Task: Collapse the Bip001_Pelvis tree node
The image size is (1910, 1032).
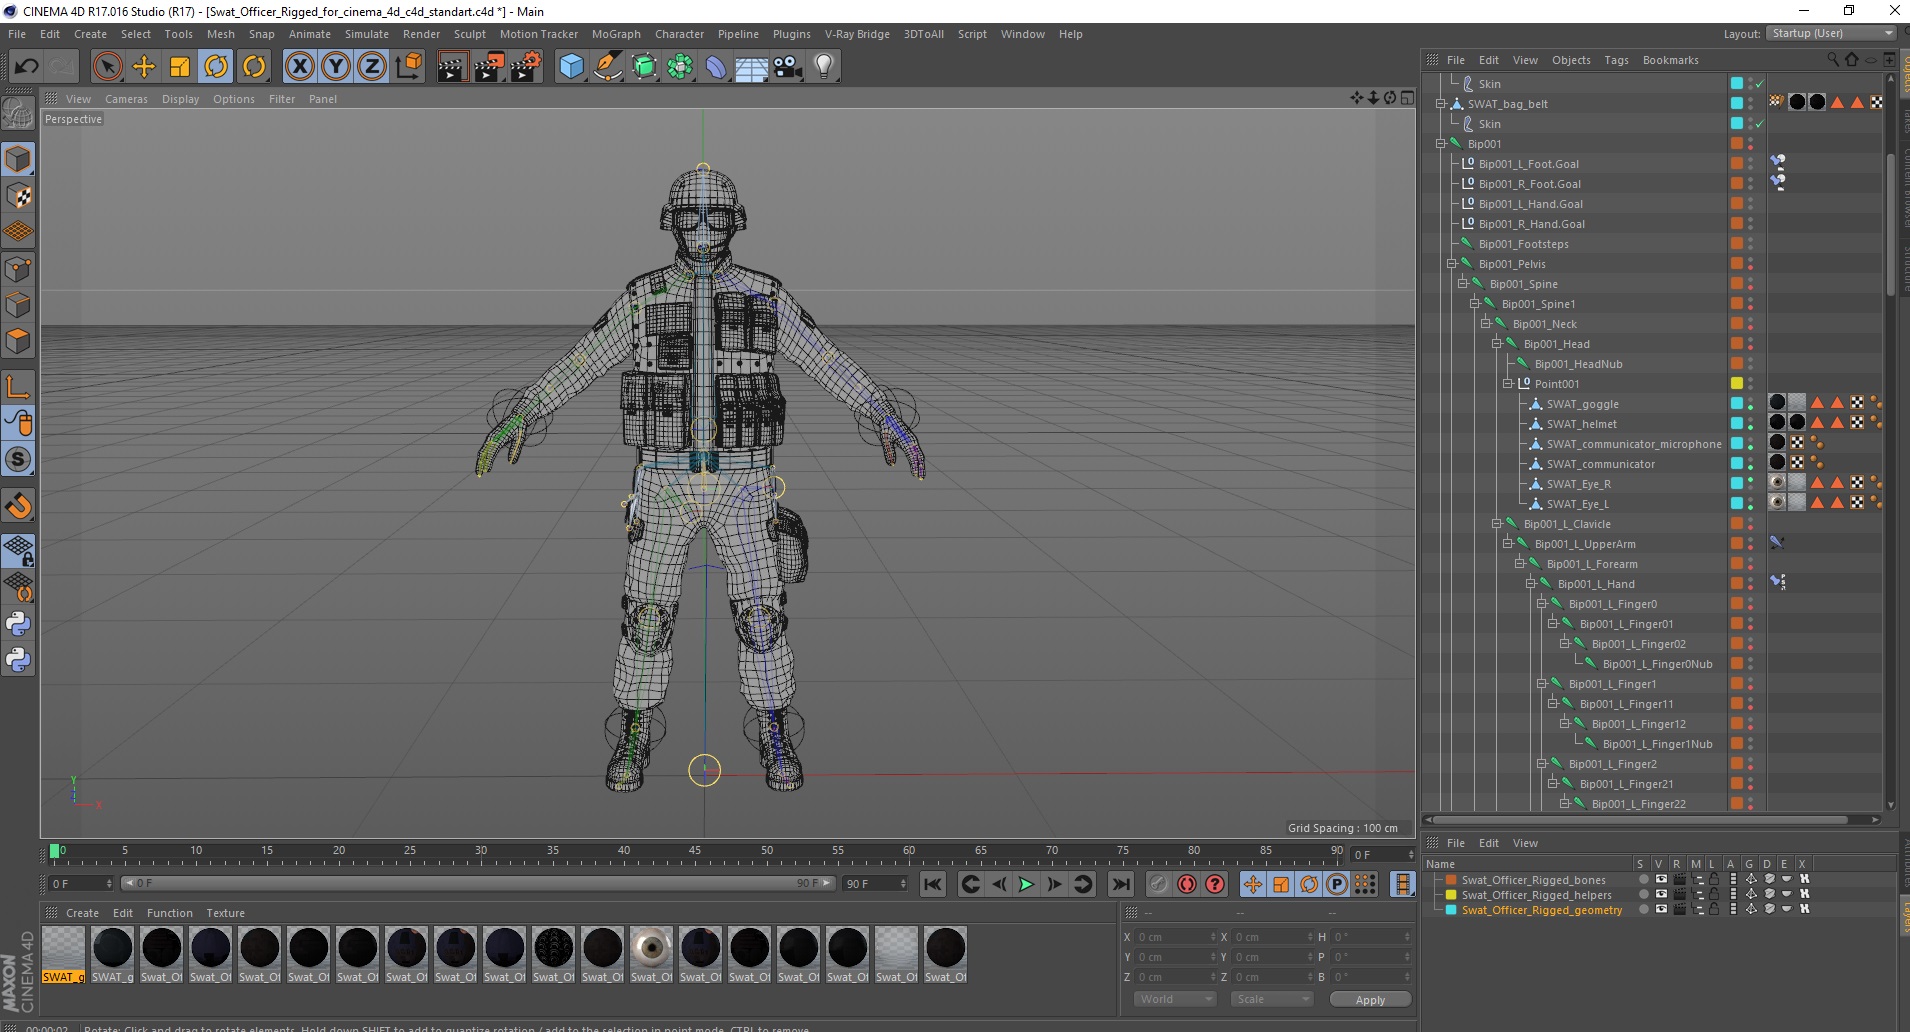Action: (x=1452, y=264)
